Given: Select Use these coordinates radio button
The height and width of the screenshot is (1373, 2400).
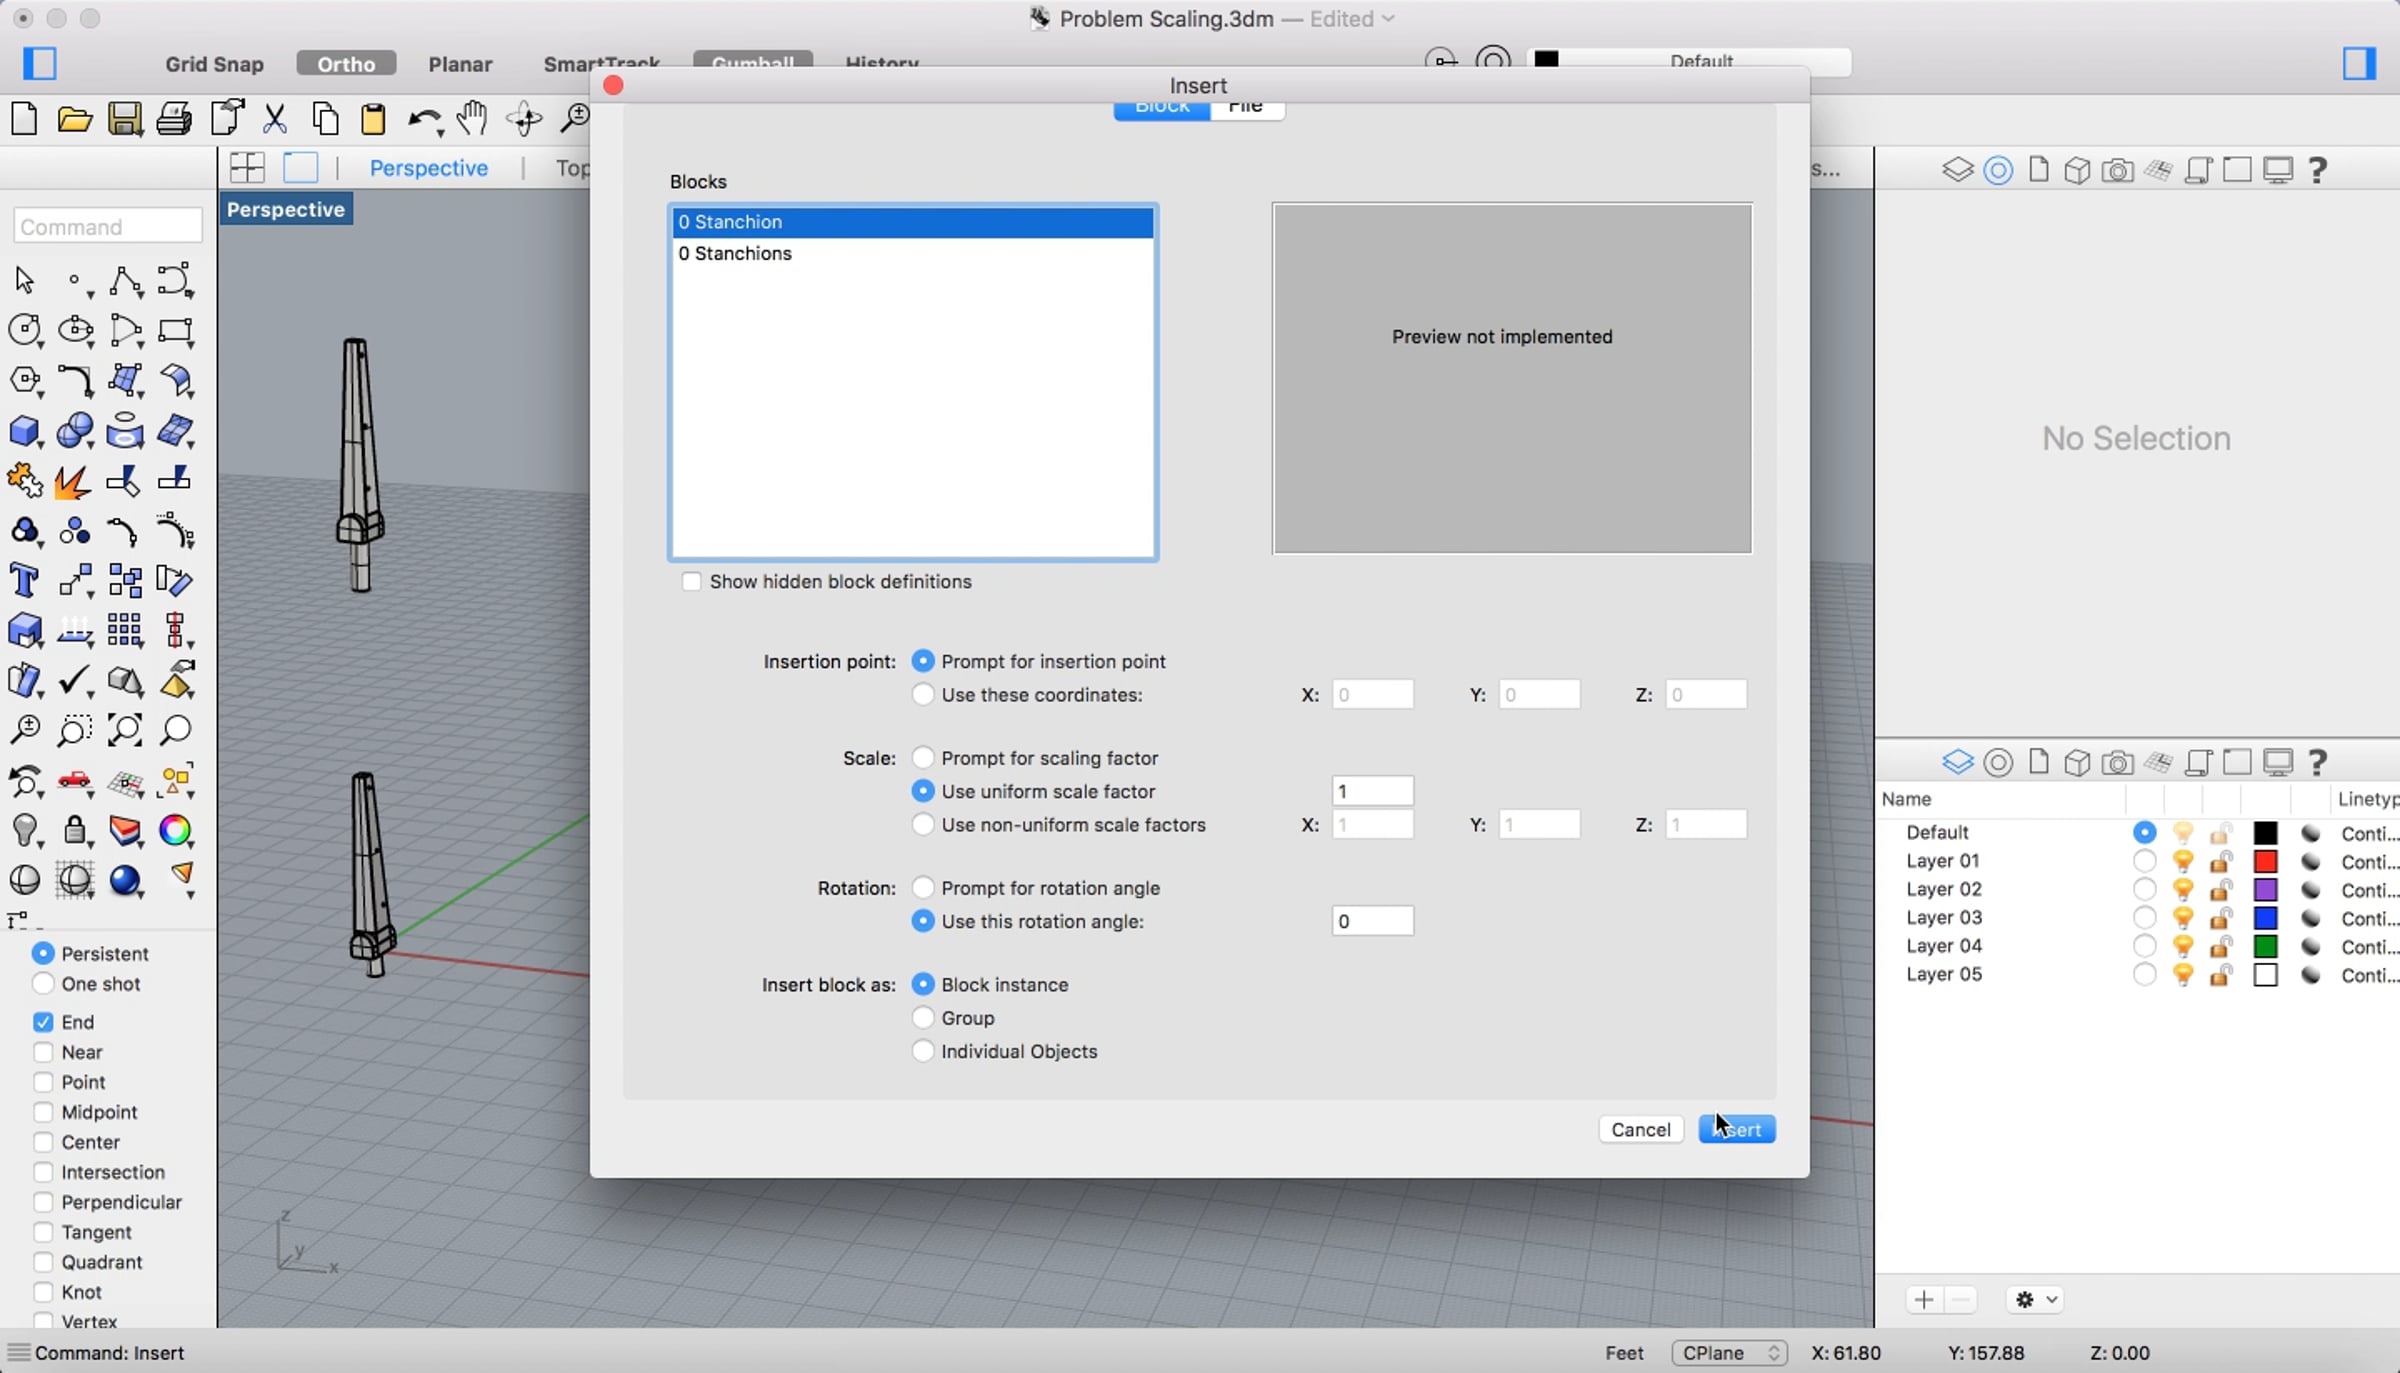Looking at the screenshot, I should pos(923,694).
